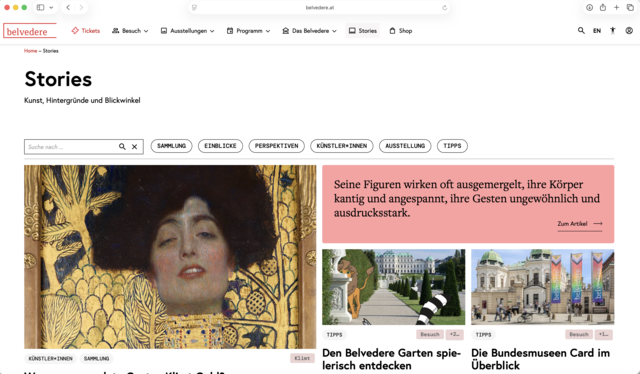
Task: Open a new tab with the plus icon
Action: pyautogui.click(x=616, y=7)
